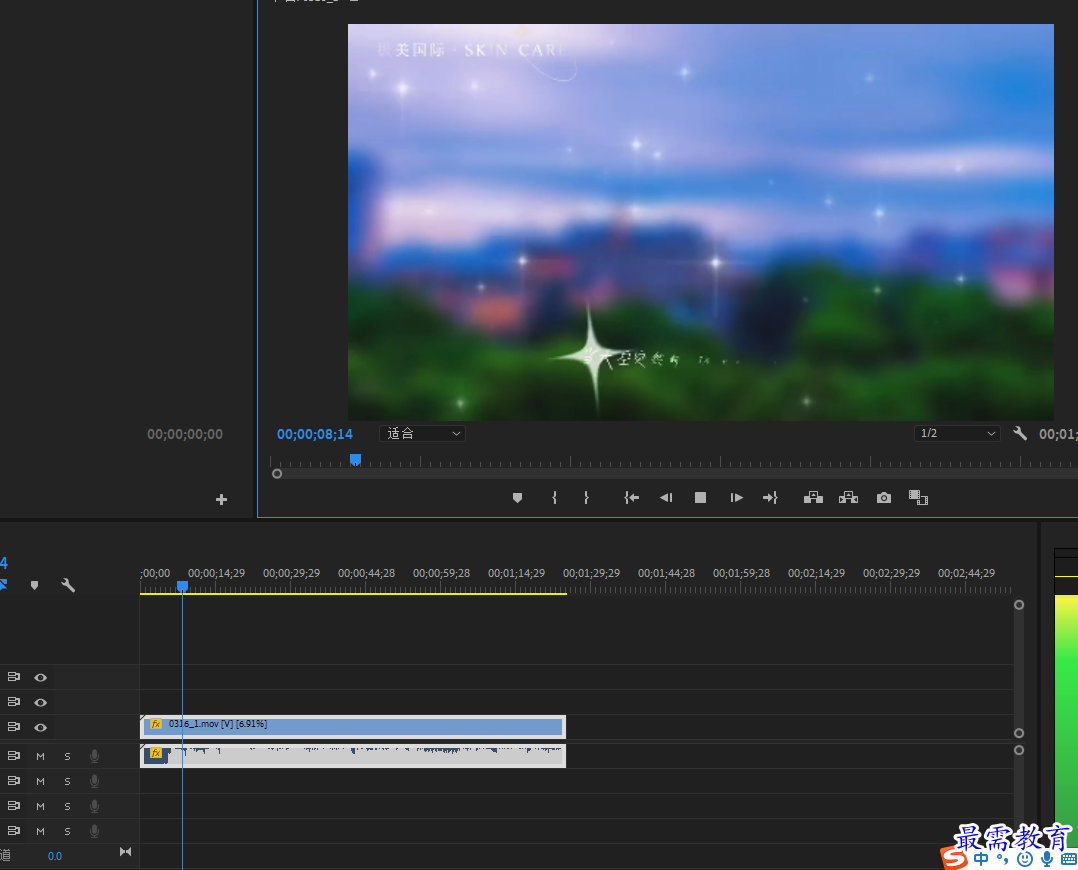This screenshot has width=1078, height=870.
Task: Enable voice-over record on third audio track
Action: click(x=94, y=806)
